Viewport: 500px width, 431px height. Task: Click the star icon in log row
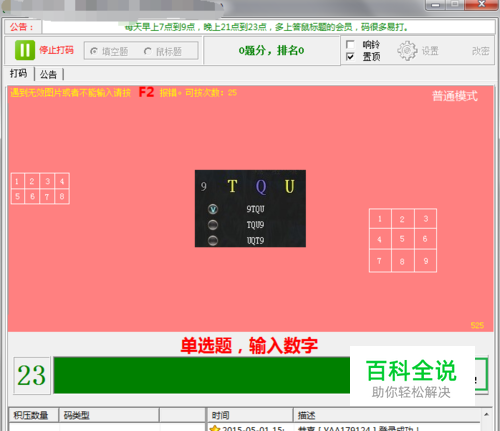tap(215, 428)
